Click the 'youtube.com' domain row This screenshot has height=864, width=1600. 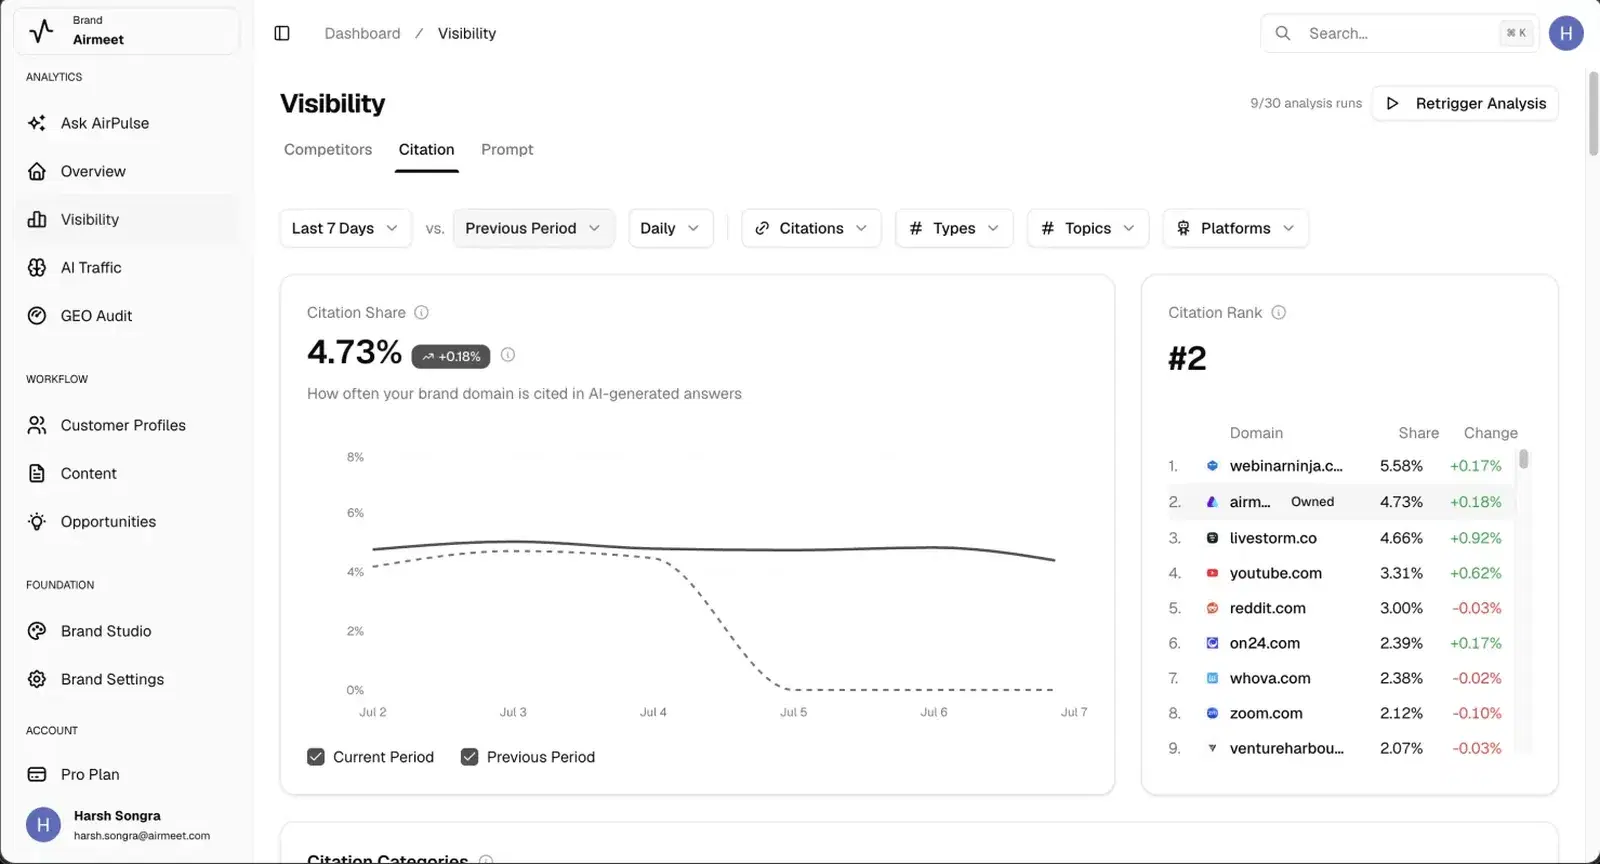point(1341,573)
